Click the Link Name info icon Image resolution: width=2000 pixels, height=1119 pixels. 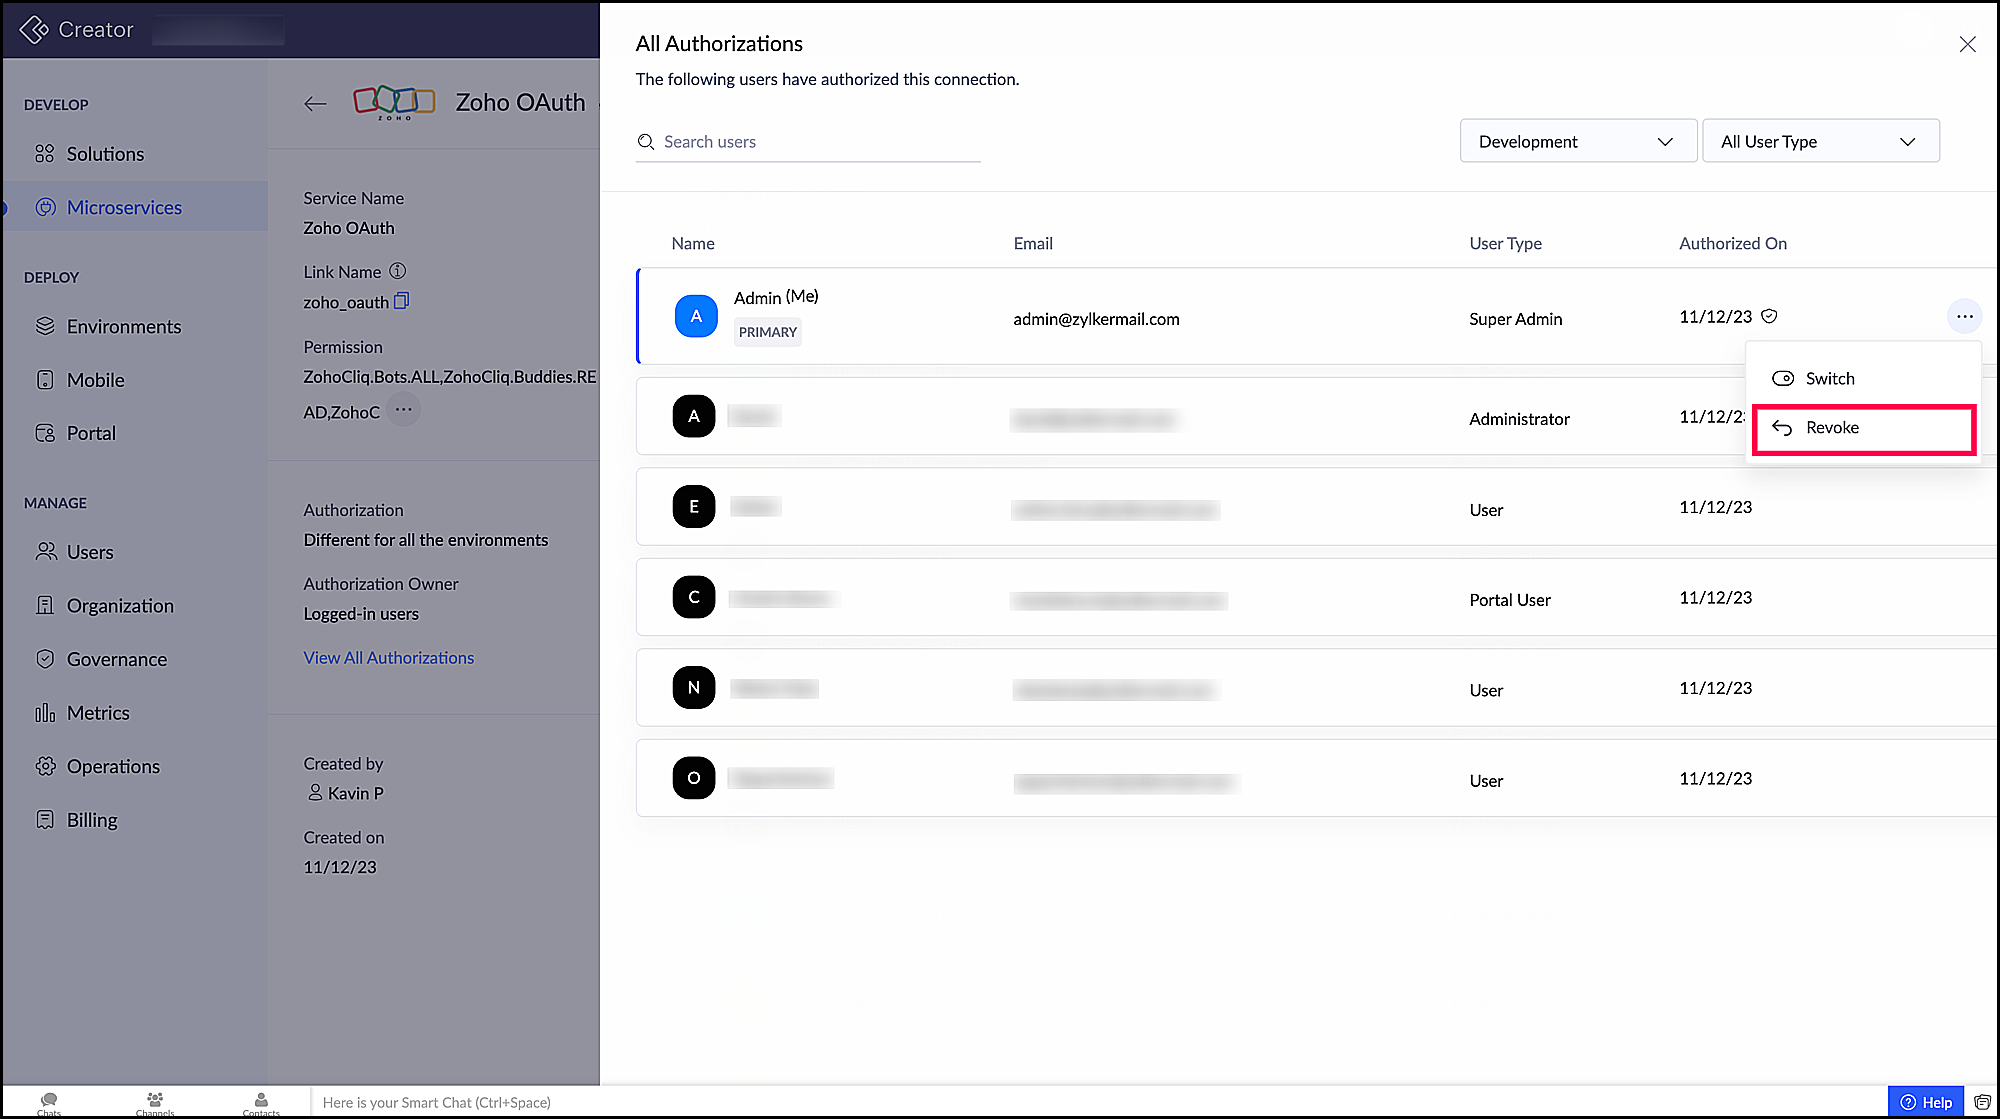coord(397,271)
